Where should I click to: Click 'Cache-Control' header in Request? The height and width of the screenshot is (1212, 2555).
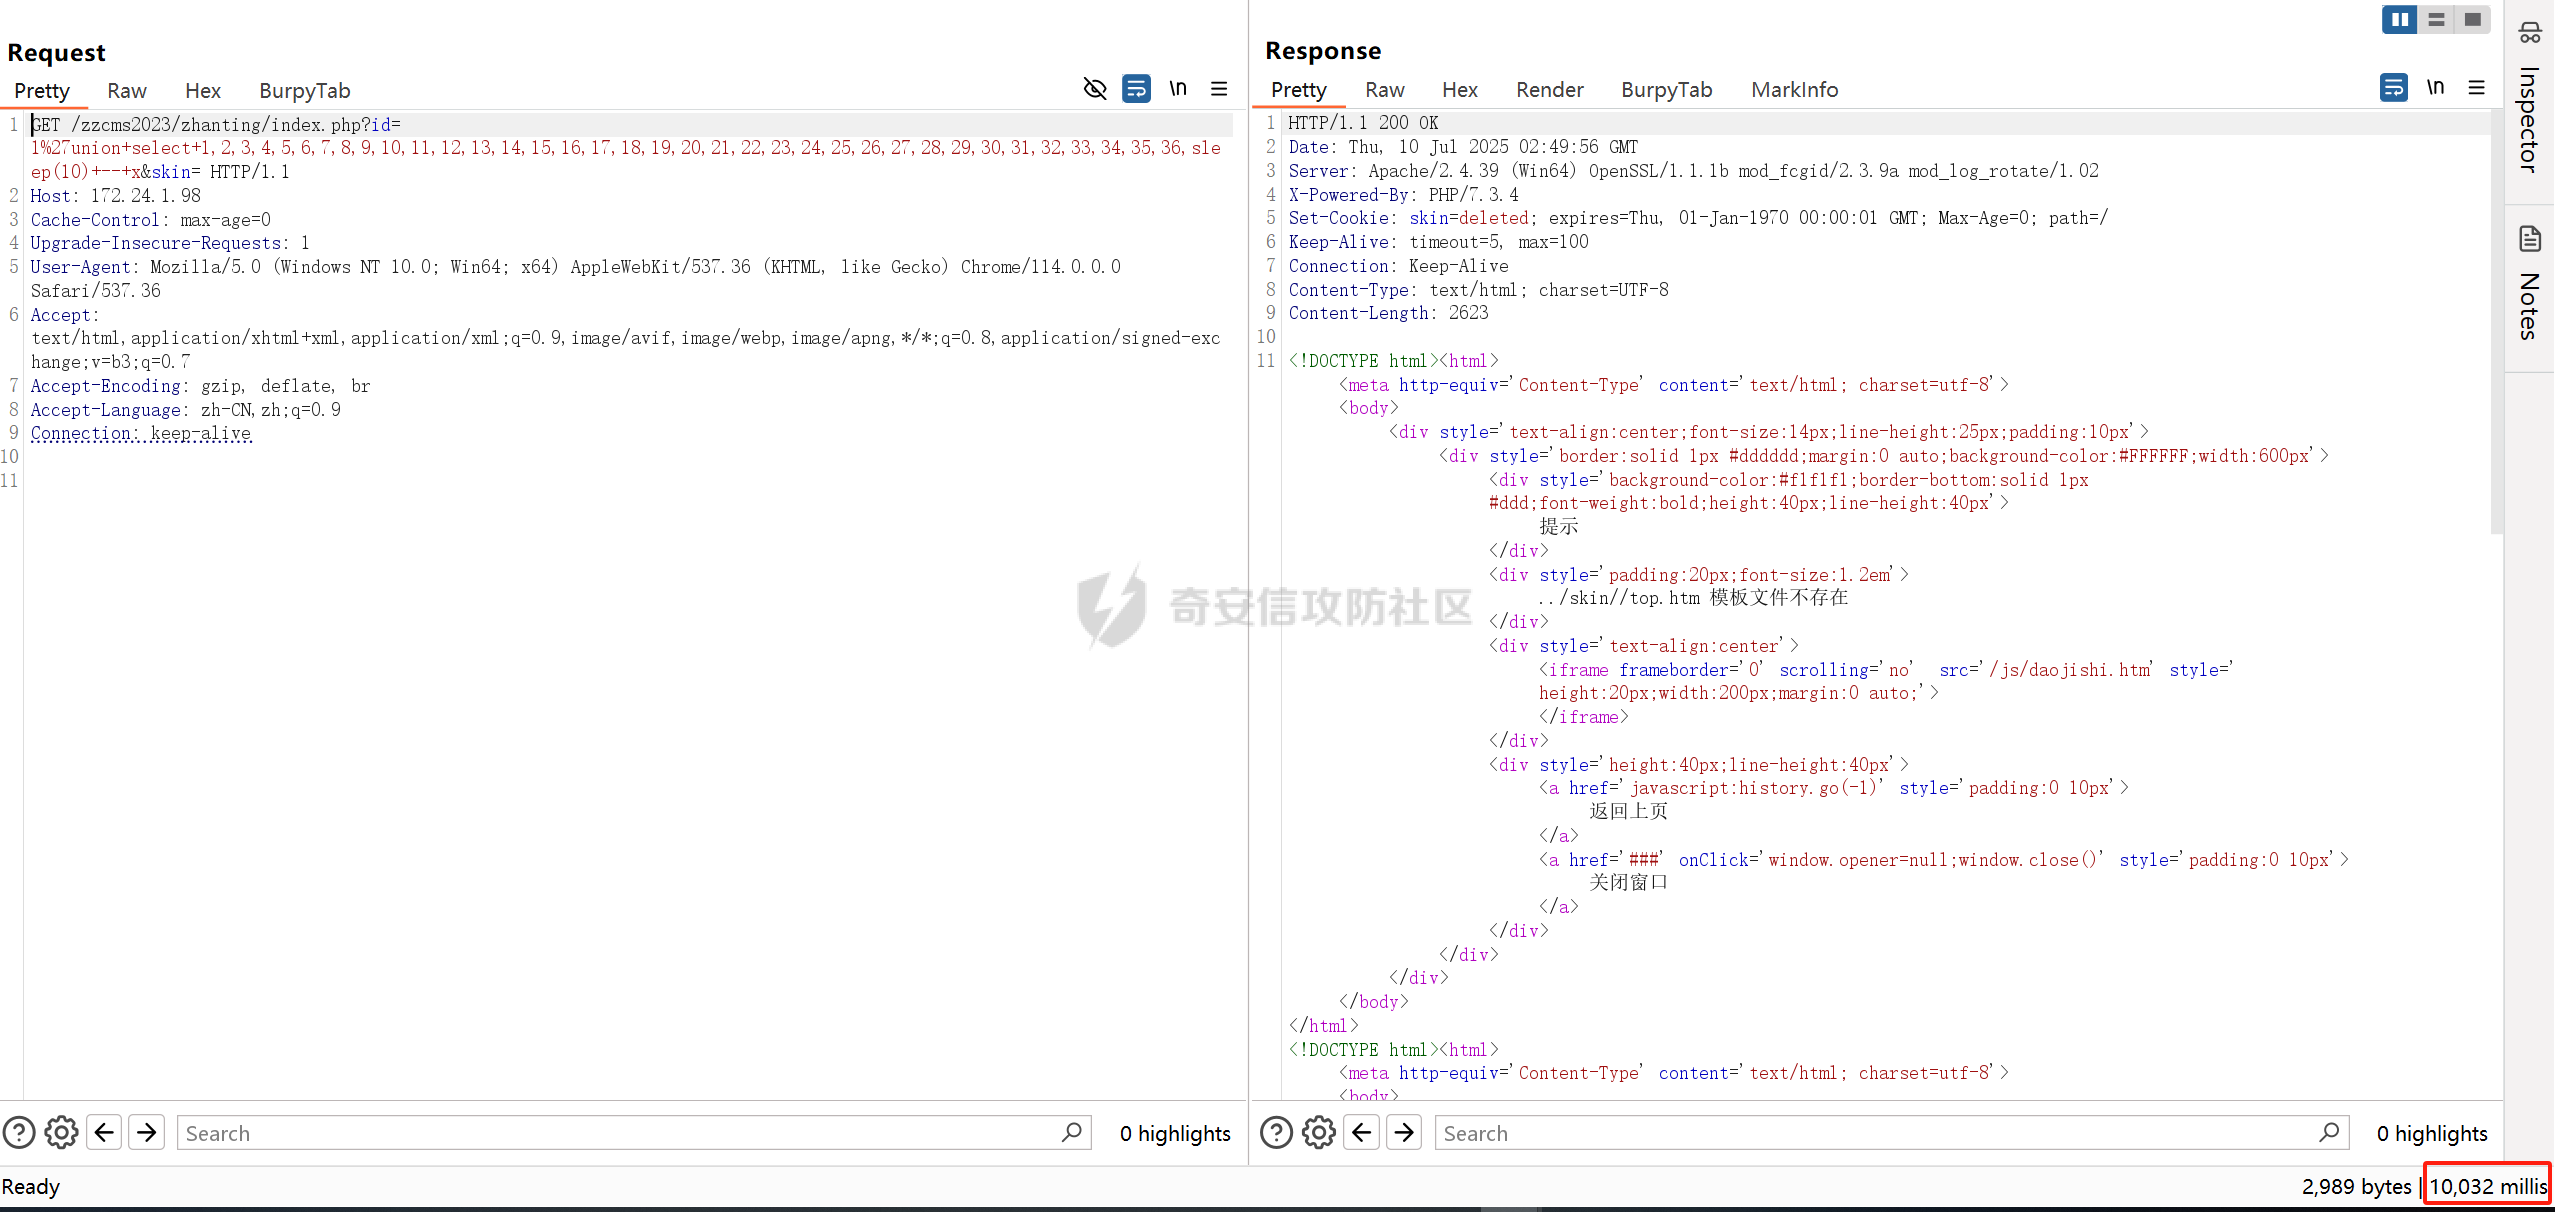(95, 220)
